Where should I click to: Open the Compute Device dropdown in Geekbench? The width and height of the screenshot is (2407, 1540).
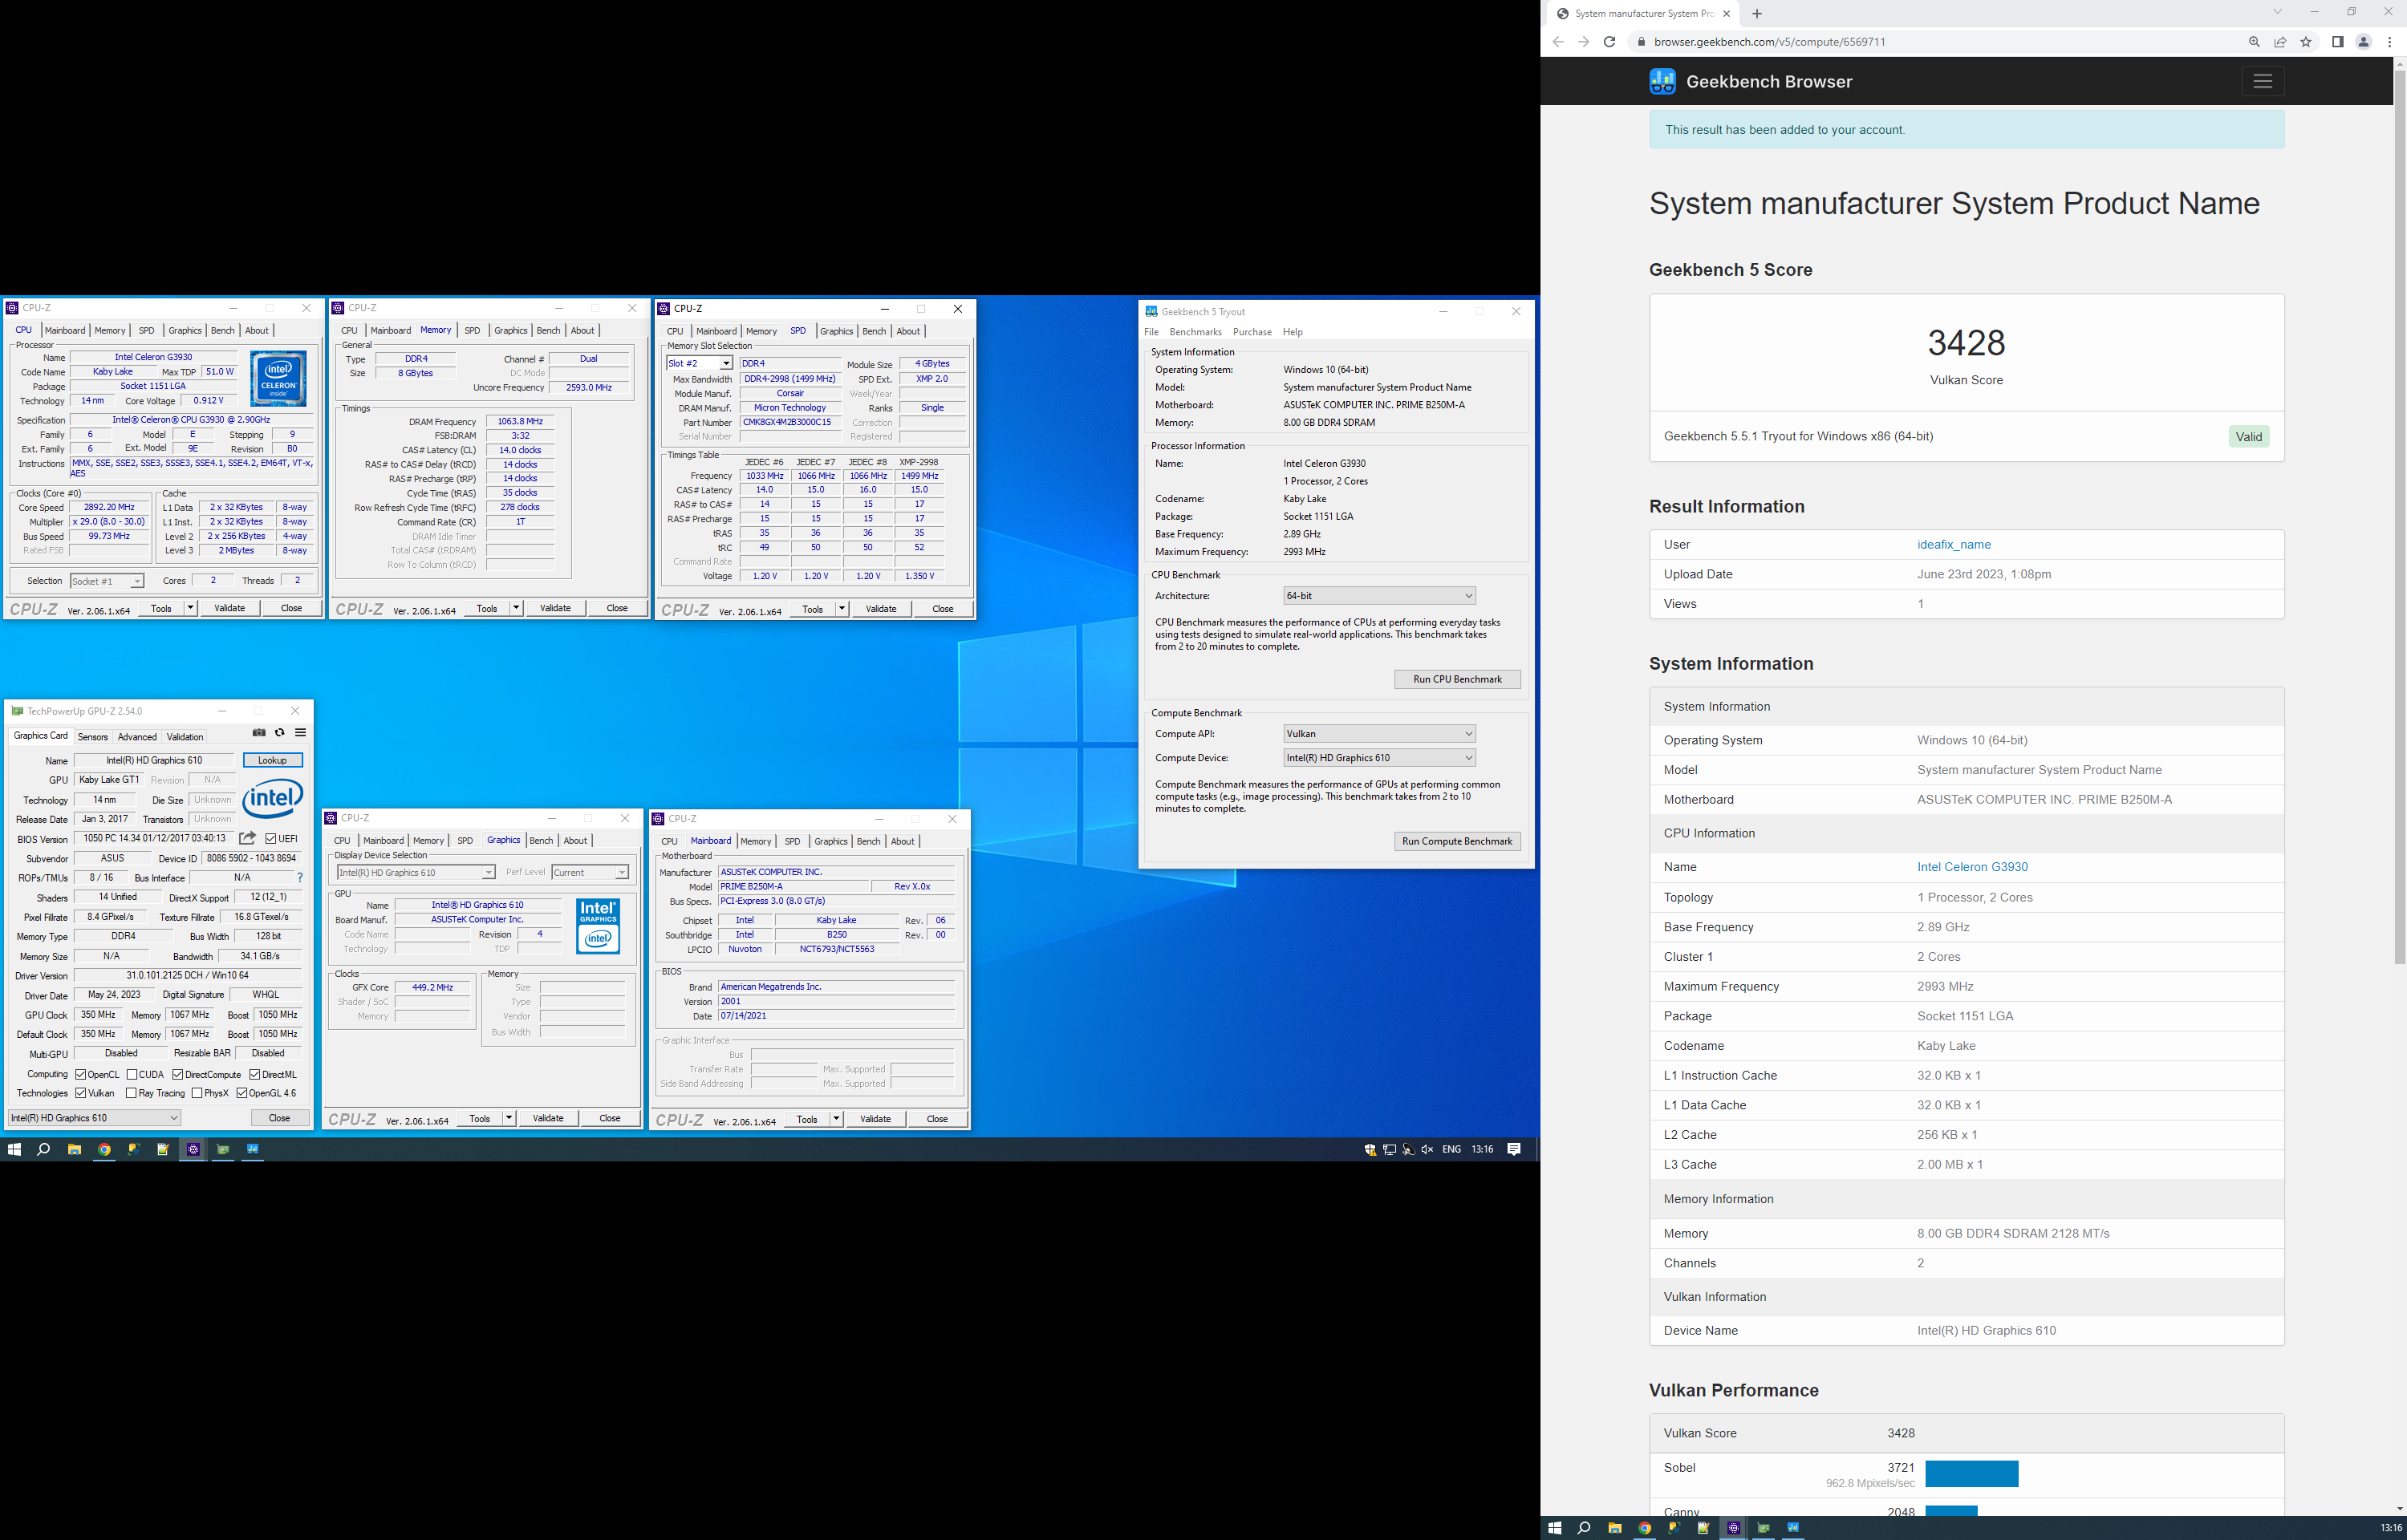point(1379,758)
